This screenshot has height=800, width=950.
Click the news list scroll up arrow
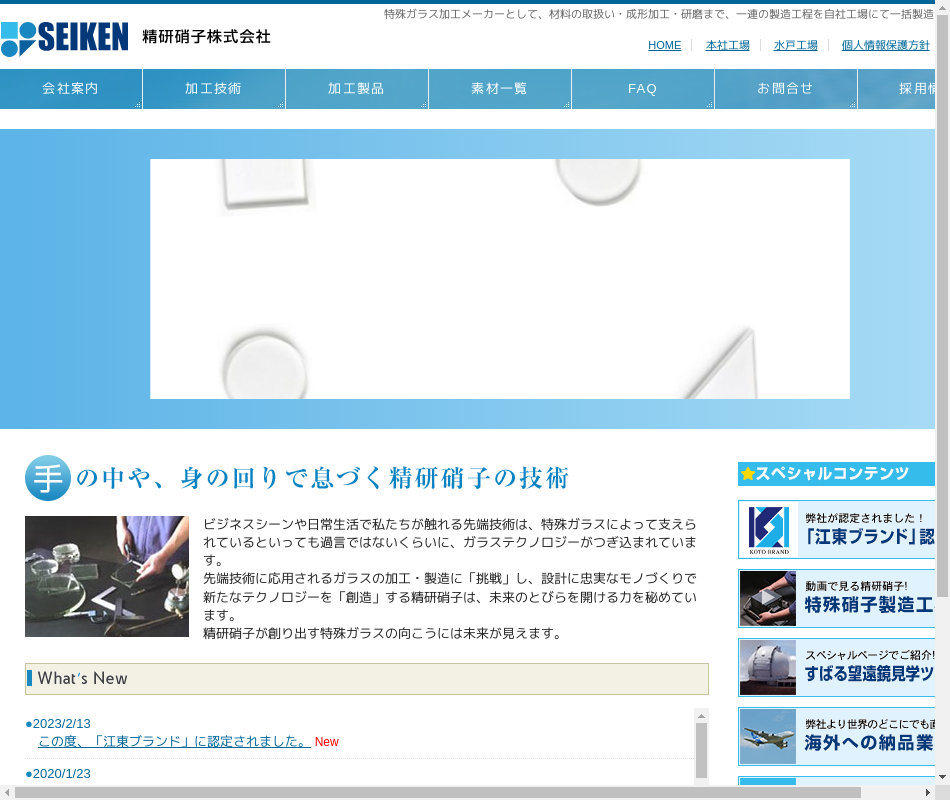pyautogui.click(x=701, y=716)
